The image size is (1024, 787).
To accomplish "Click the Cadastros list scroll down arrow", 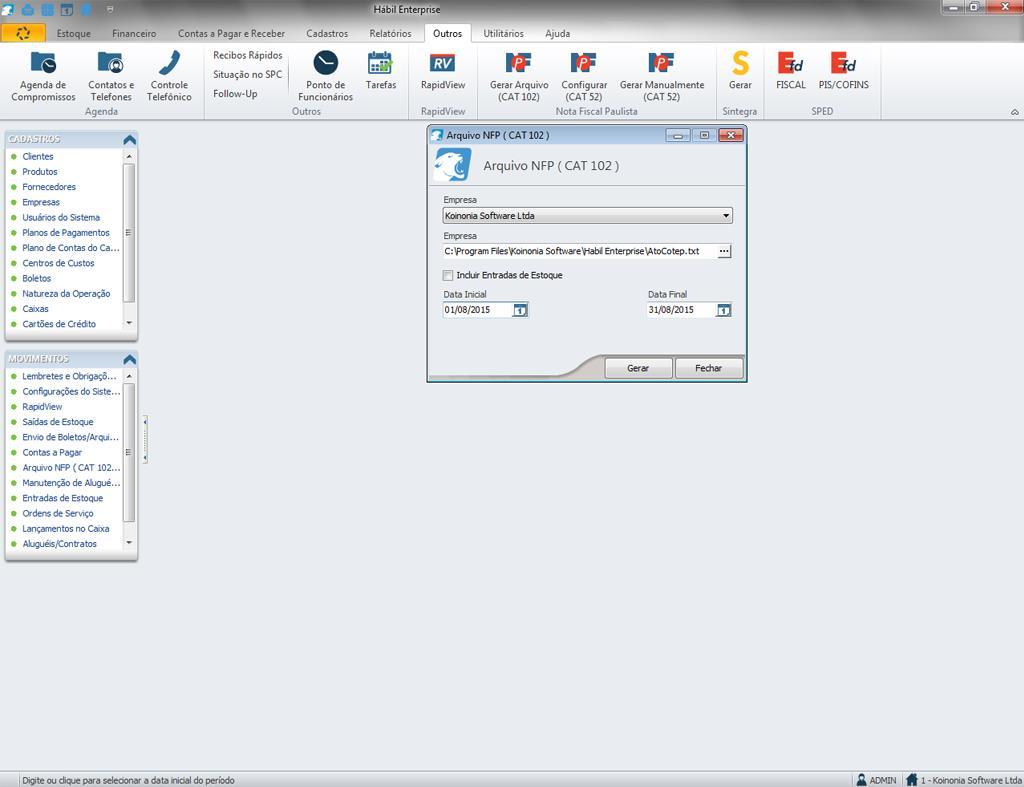I will [129, 323].
